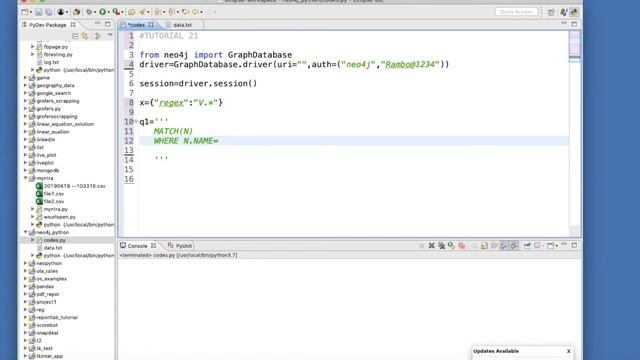Screen dimensions: 640x360
Task: Click the Last Edit Location icon
Action: [x=186, y=12]
